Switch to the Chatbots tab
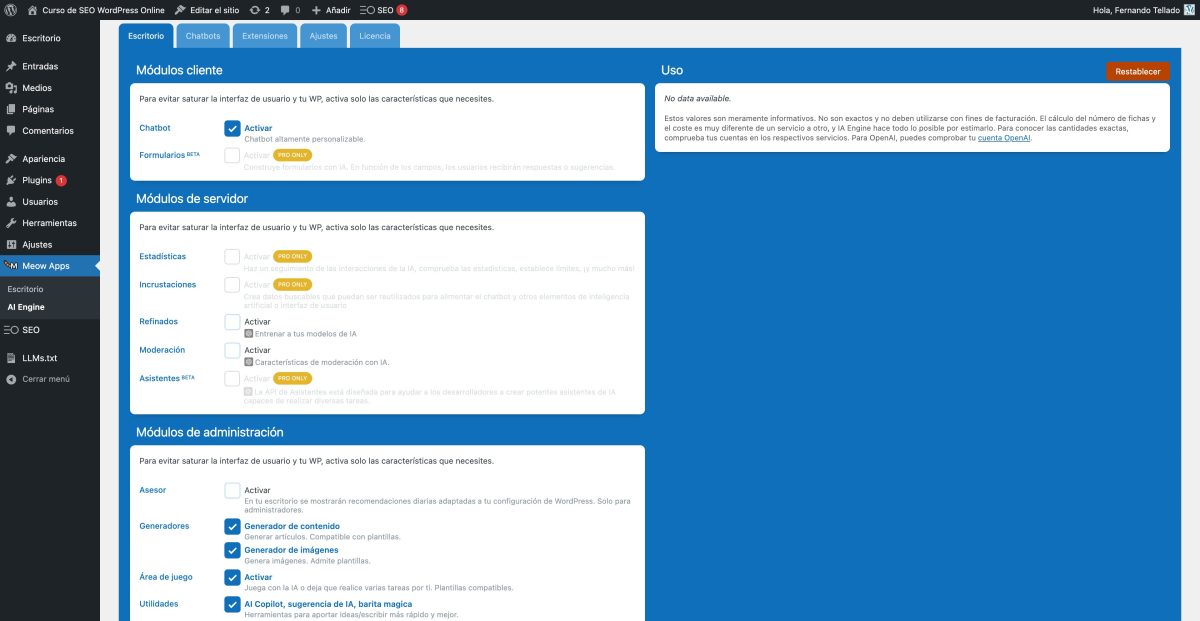This screenshot has width=1200, height=621. point(203,36)
